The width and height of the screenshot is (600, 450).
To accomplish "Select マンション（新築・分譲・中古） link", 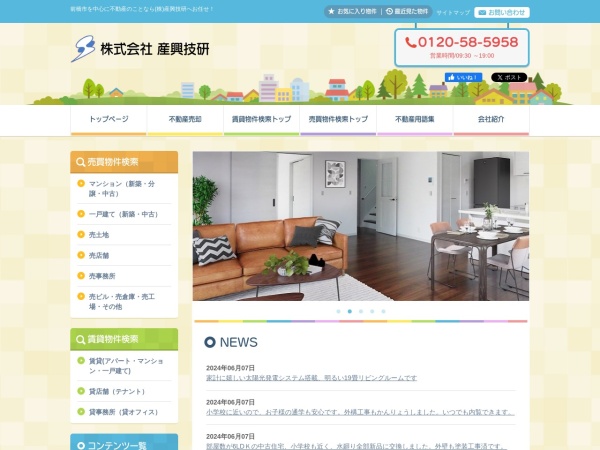I will click(x=122, y=189).
